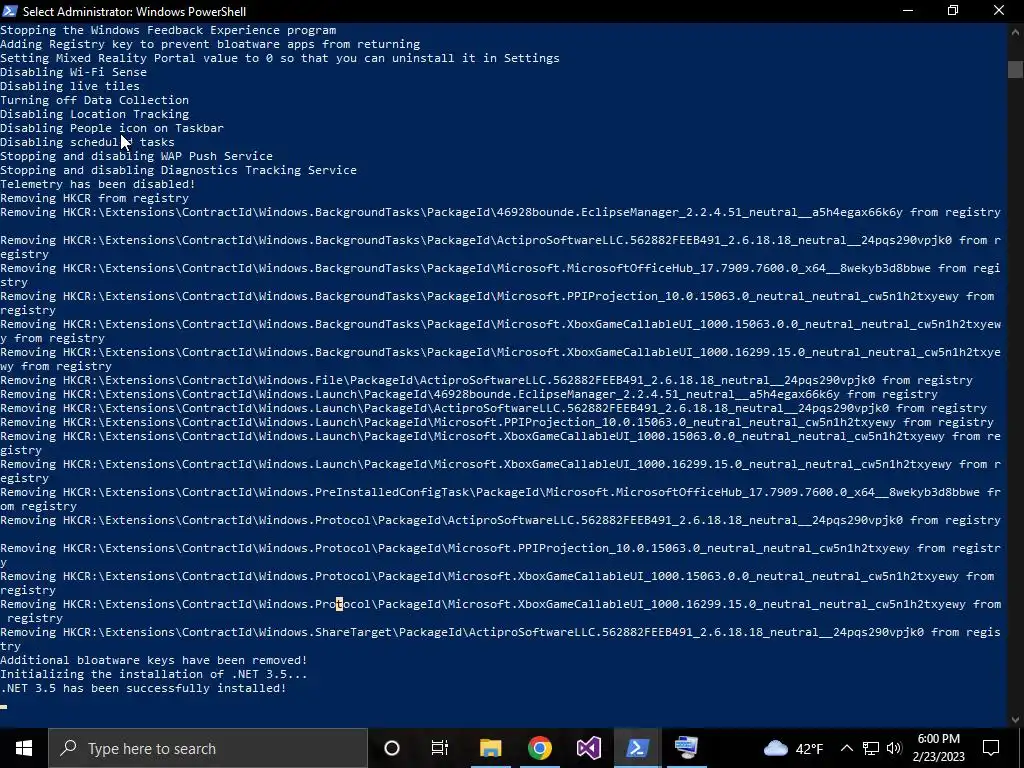
Task: Click the taskbar search box
Action: pos(208,748)
